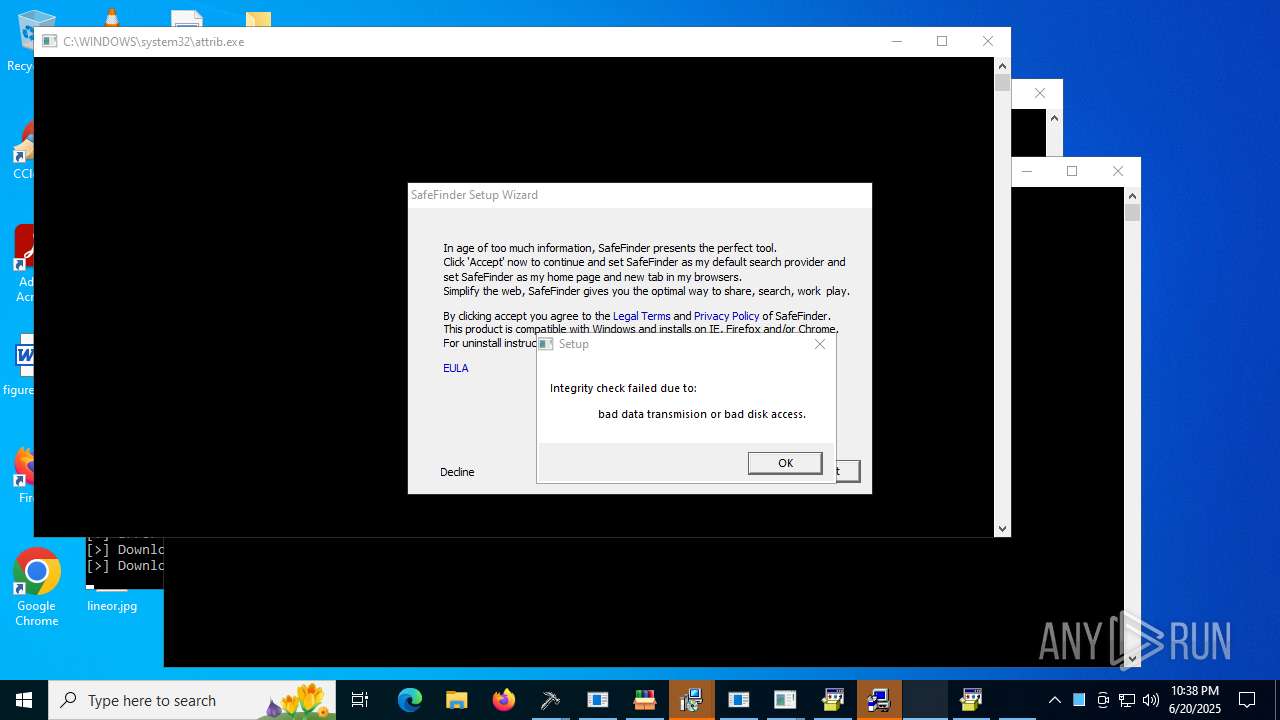Close the attrib.exe console window
The image size is (1280, 720).
click(988, 41)
